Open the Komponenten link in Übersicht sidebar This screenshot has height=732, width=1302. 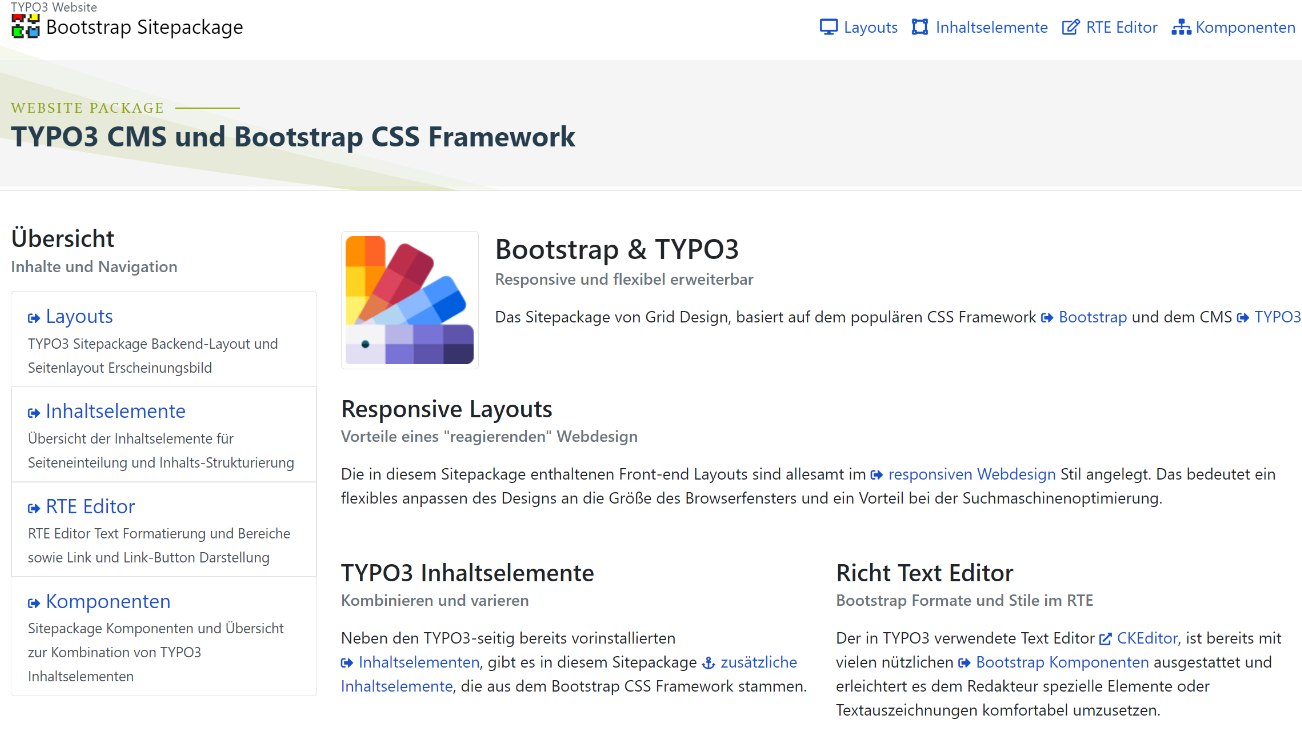coord(108,602)
